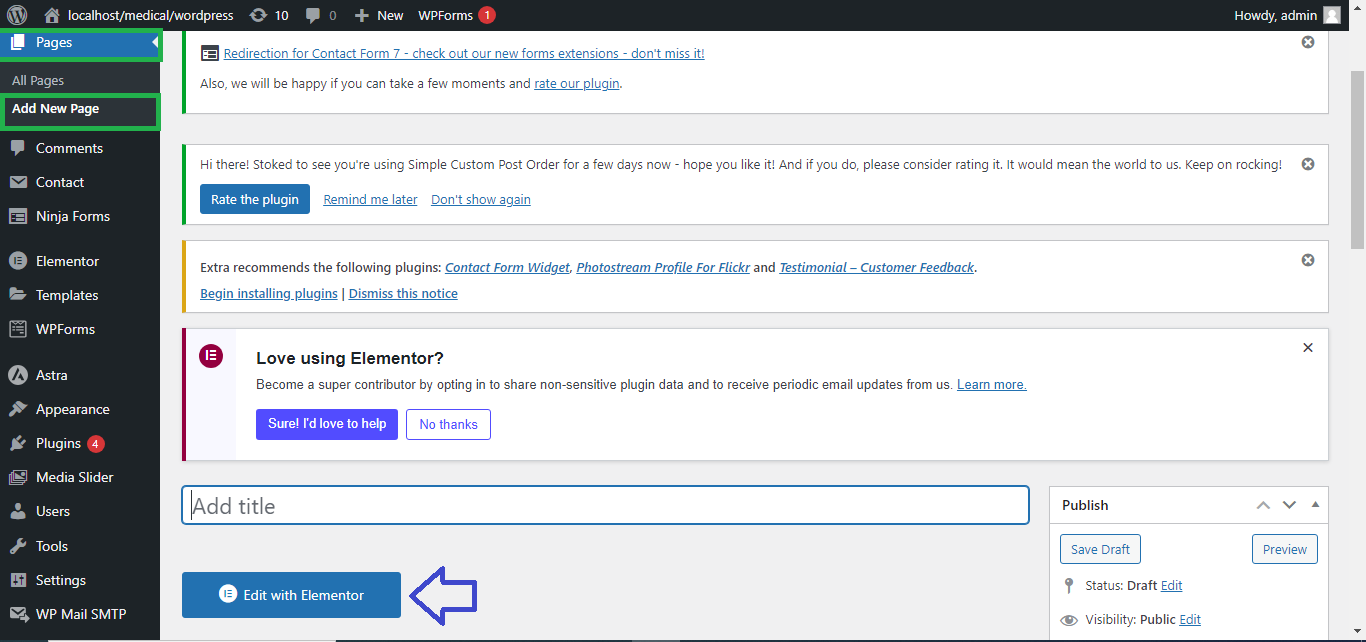This screenshot has height=642, width=1366.
Task: Collapse the Publish panel with triangle toggle
Action: (1315, 505)
